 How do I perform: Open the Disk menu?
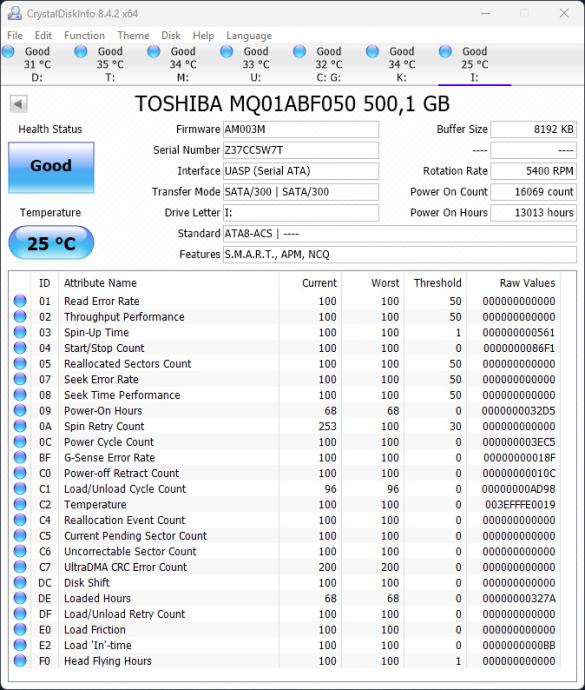pyautogui.click(x=171, y=35)
